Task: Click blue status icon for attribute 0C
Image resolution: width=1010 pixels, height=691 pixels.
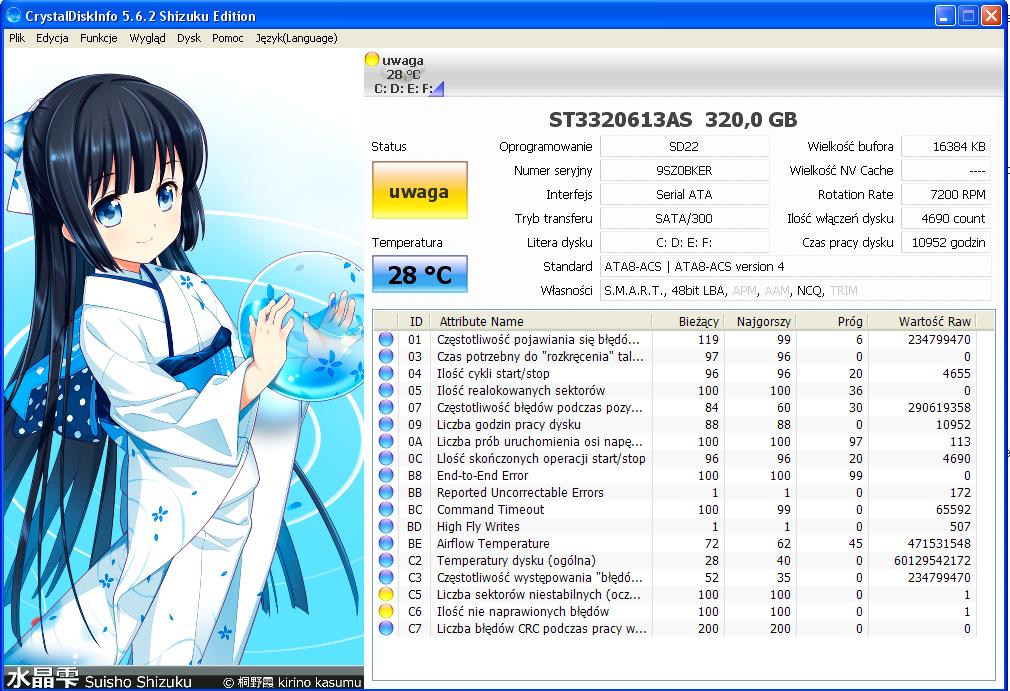Action: click(x=386, y=458)
